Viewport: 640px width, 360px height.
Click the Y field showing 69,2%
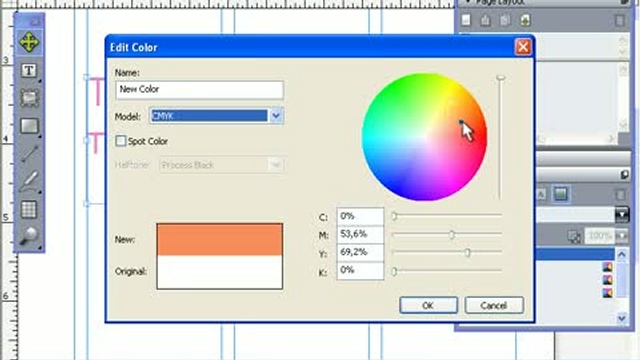pyautogui.click(x=360, y=252)
